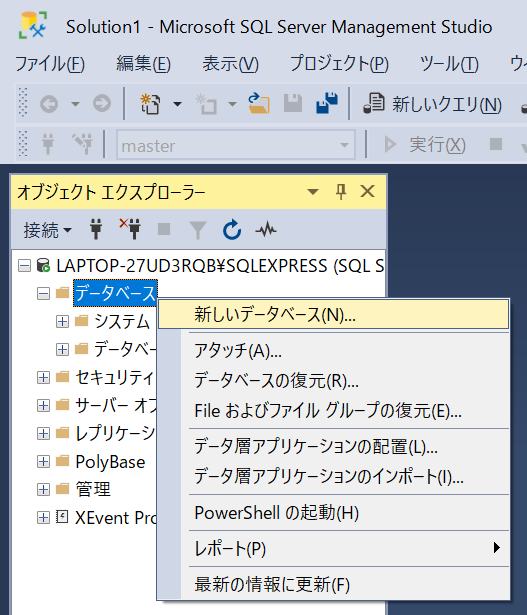Pin the Object Explorer panel with pushpin icon
Image resolution: width=527 pixels, height=615 pixels.
[x=341, y=192]
